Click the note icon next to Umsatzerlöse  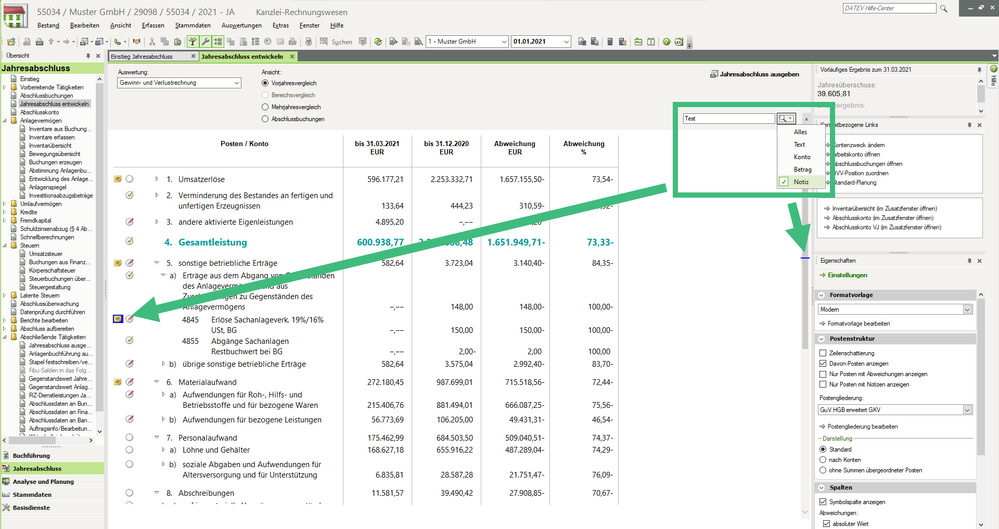click(x=118, y=178)
